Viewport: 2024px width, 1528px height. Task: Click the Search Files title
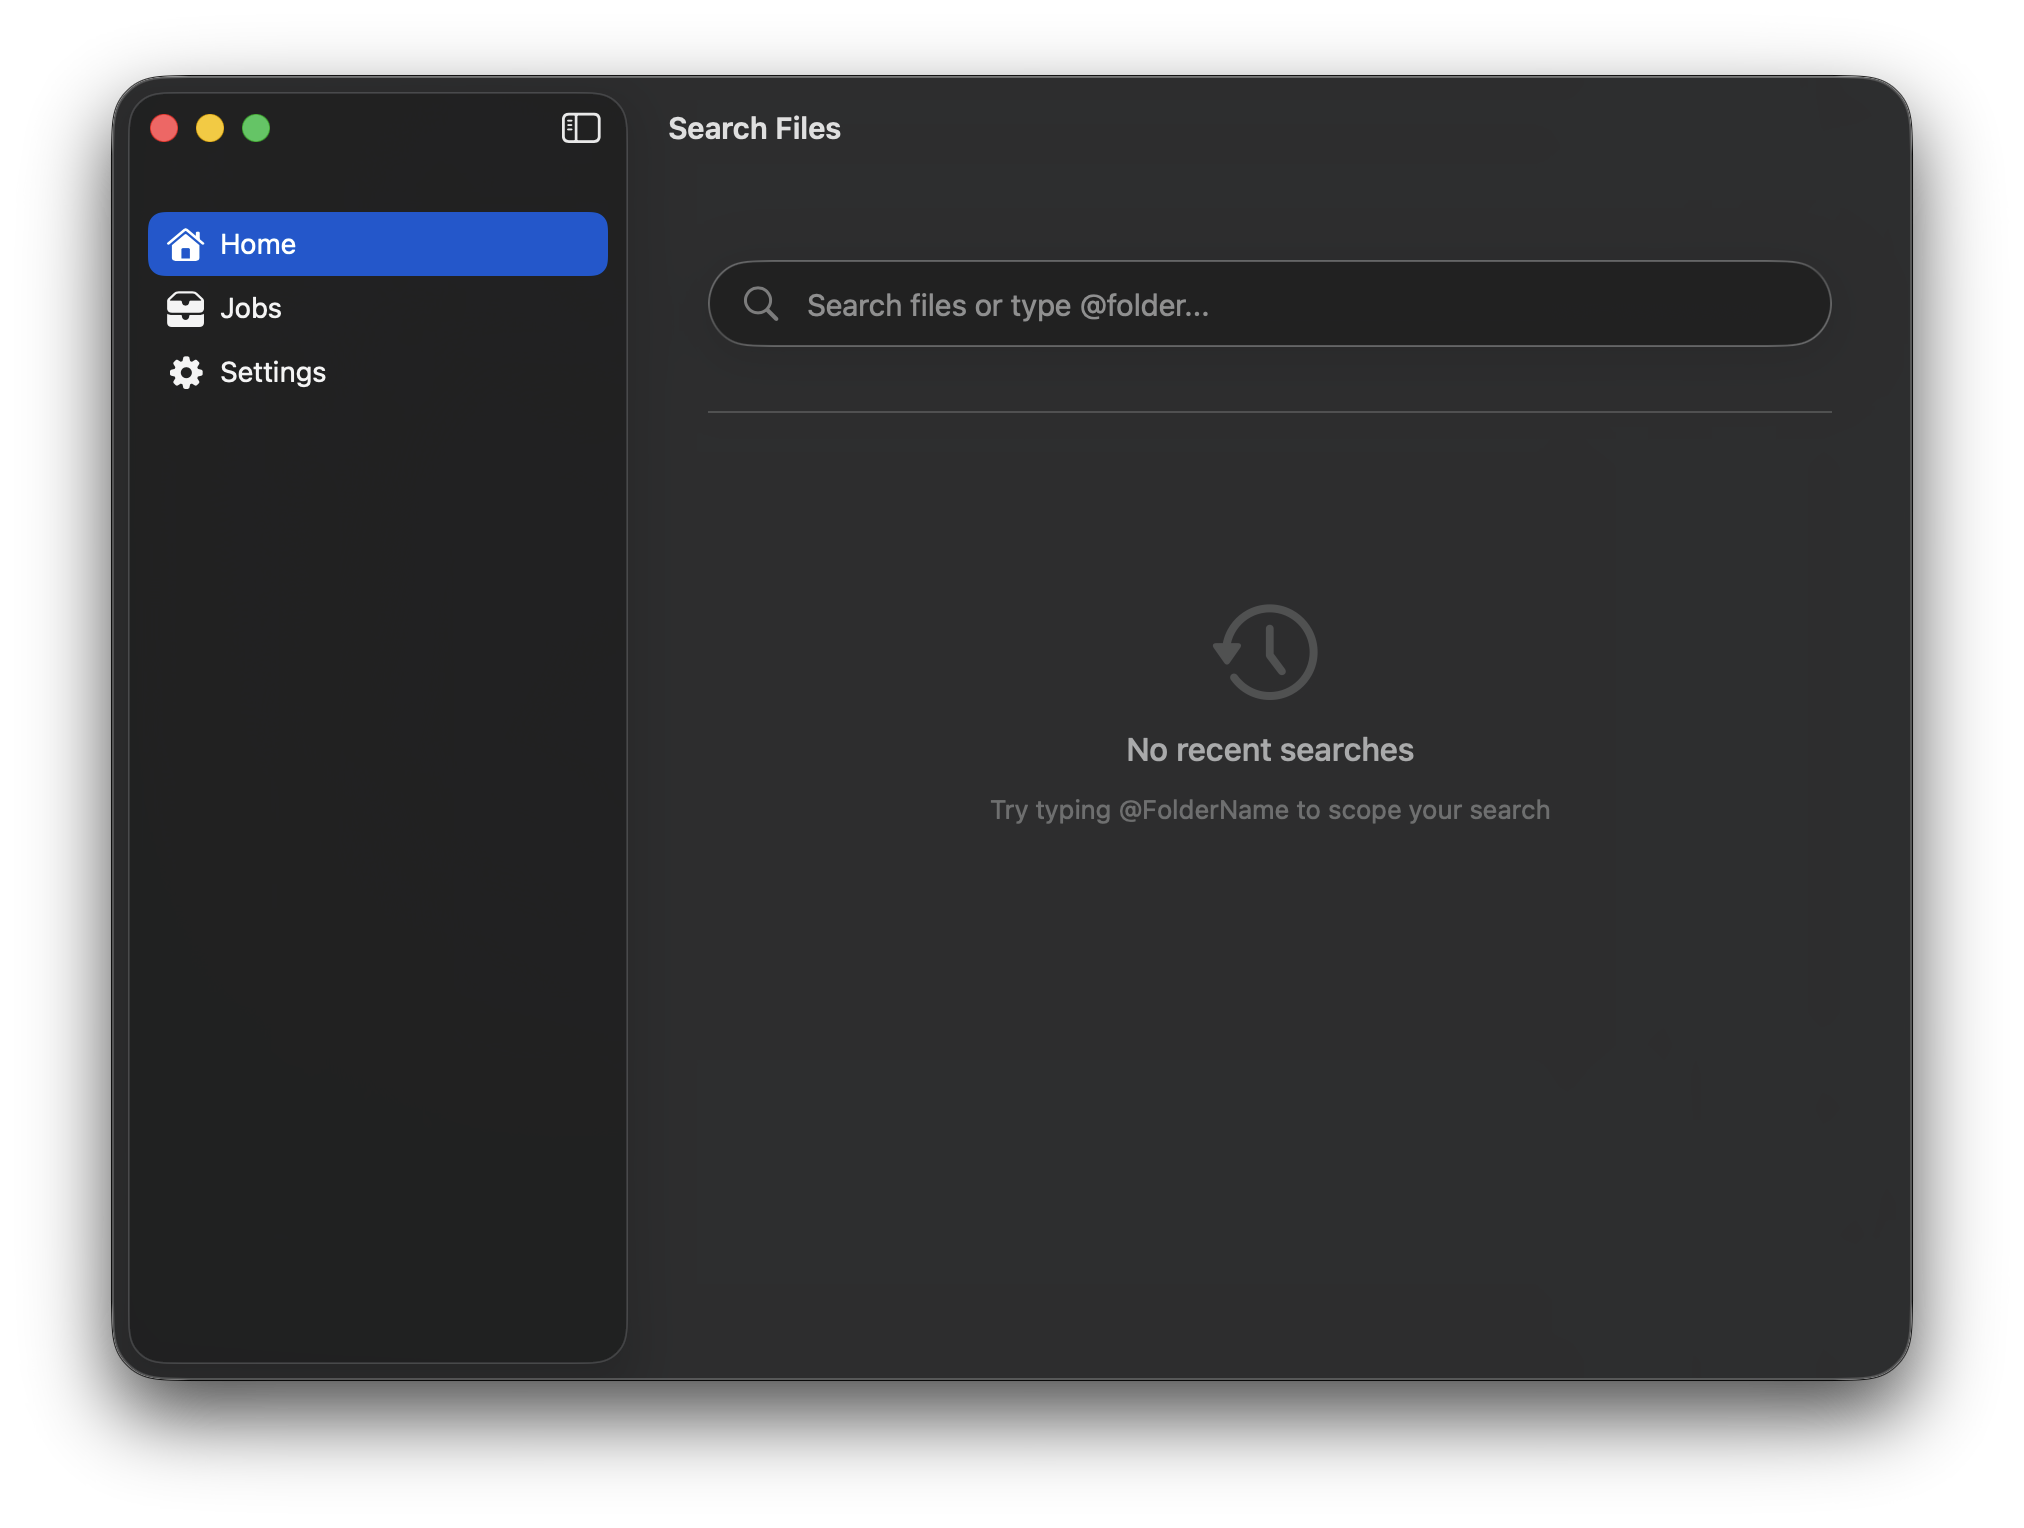pos(754,128)
